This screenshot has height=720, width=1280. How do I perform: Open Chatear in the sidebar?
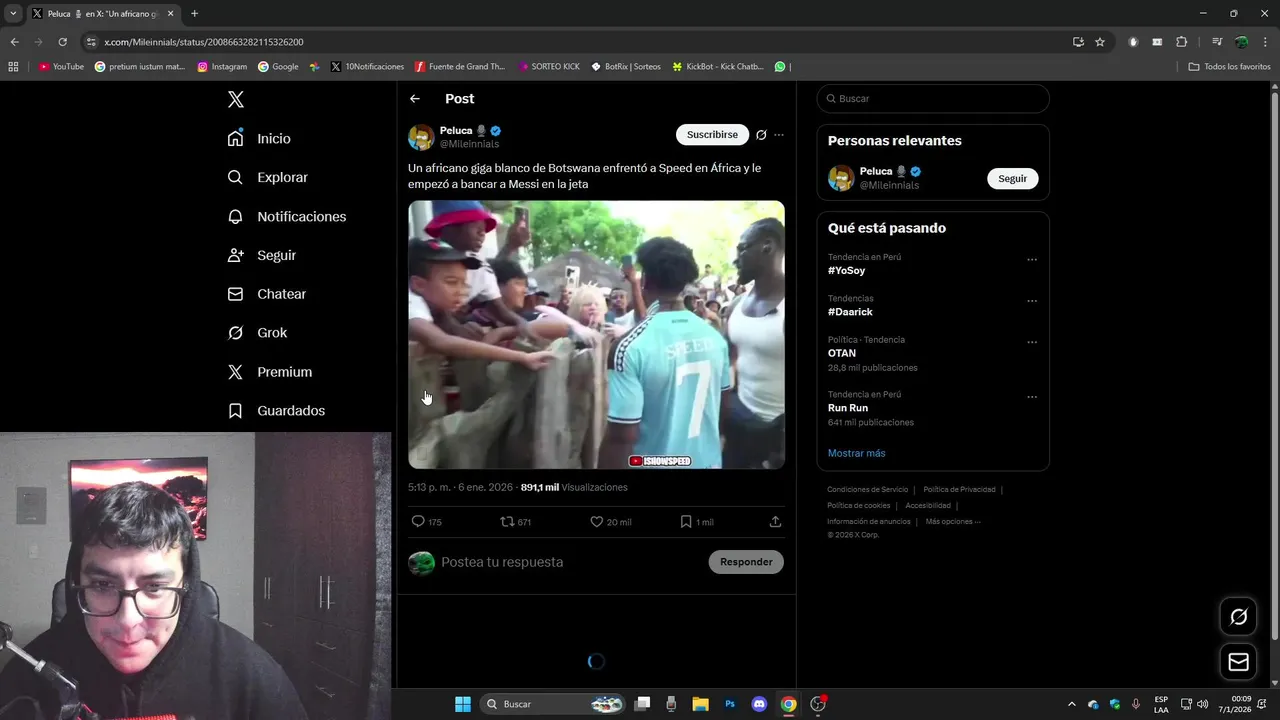point(266,294)
